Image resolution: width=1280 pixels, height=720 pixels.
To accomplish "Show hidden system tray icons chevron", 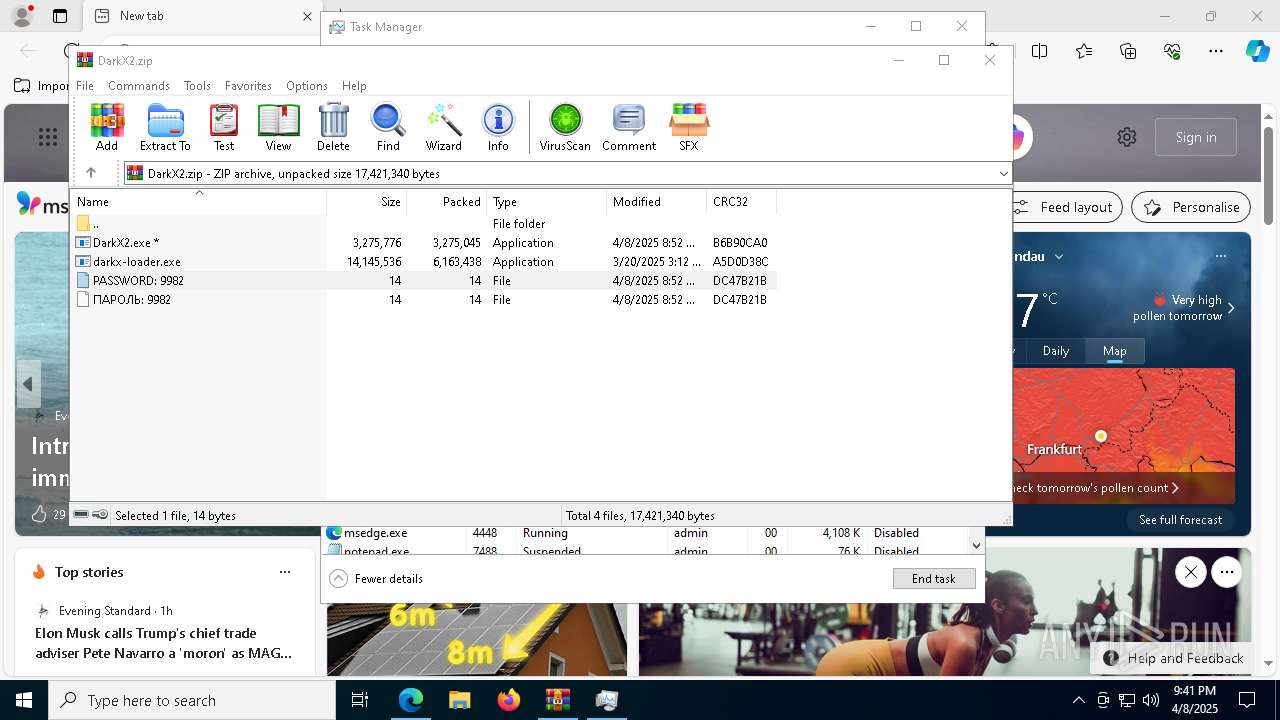I will (1078, 700).
